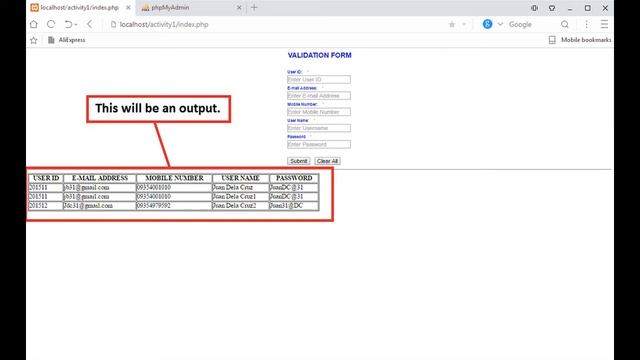The width and height of the screenshot is (640, 360).
Task: Select the localhost/activity1/index.php tab
Action: click(80, 8)
